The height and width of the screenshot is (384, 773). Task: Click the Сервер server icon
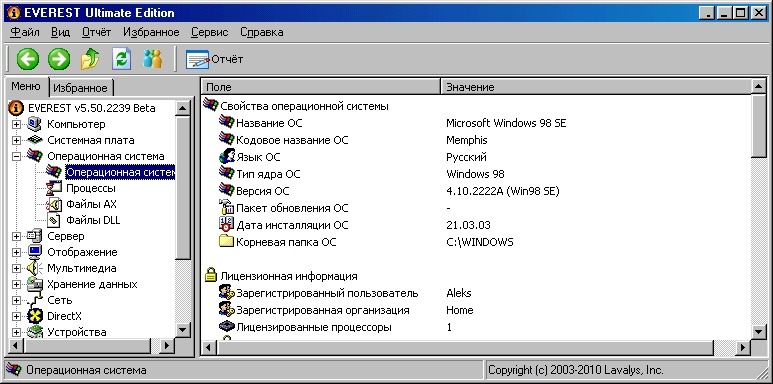click(x=35, y=236)
